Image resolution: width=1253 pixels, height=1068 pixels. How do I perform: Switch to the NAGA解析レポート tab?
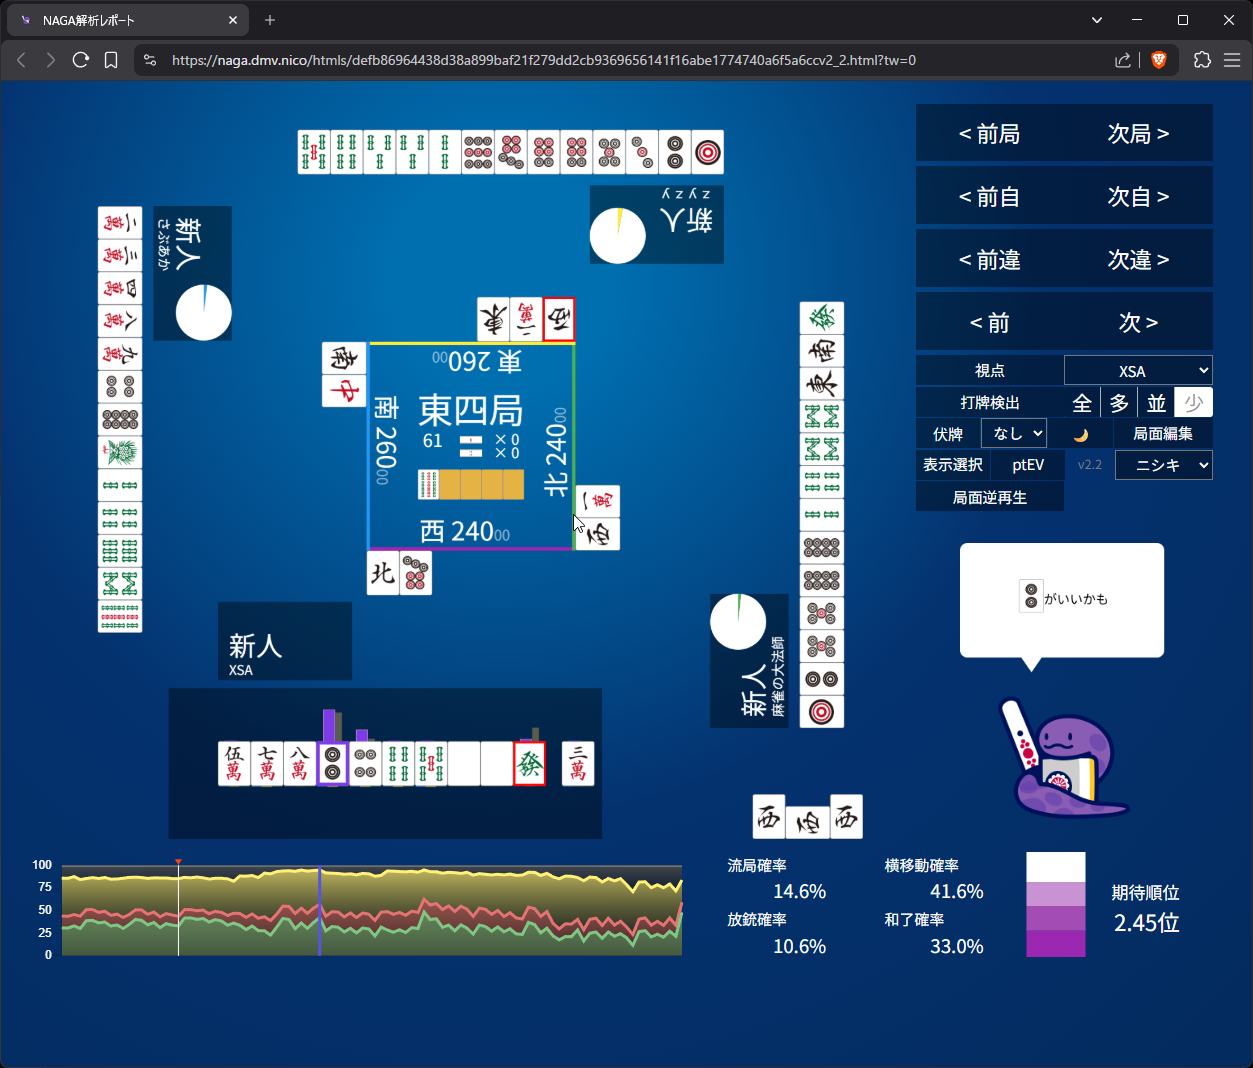tap(120, 20)
